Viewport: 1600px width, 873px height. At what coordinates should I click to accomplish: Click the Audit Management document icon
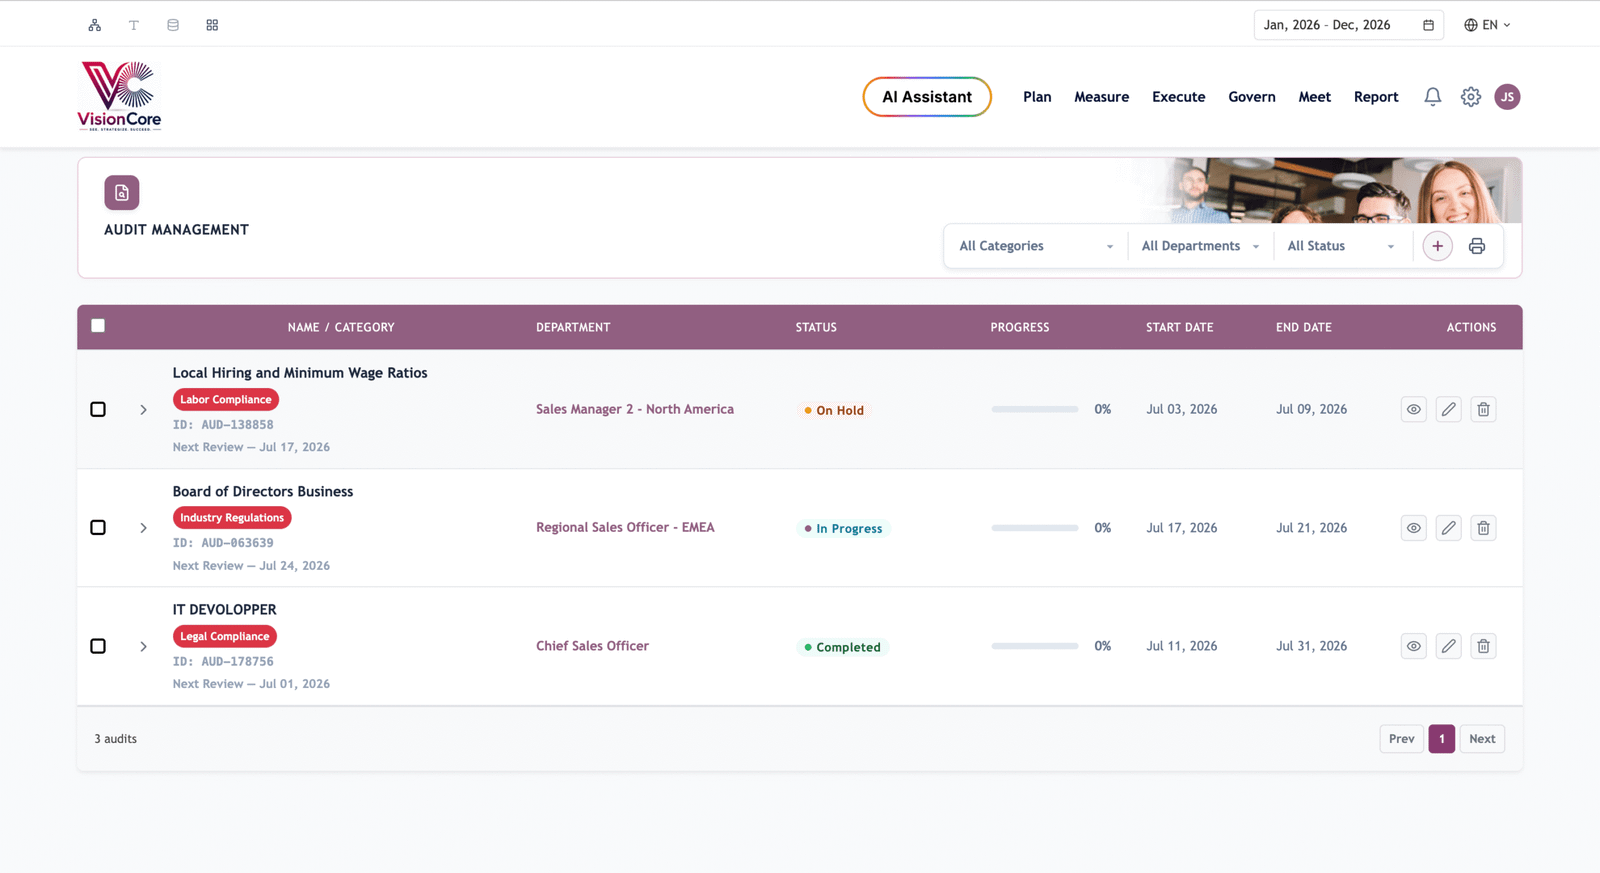[122, 193]
